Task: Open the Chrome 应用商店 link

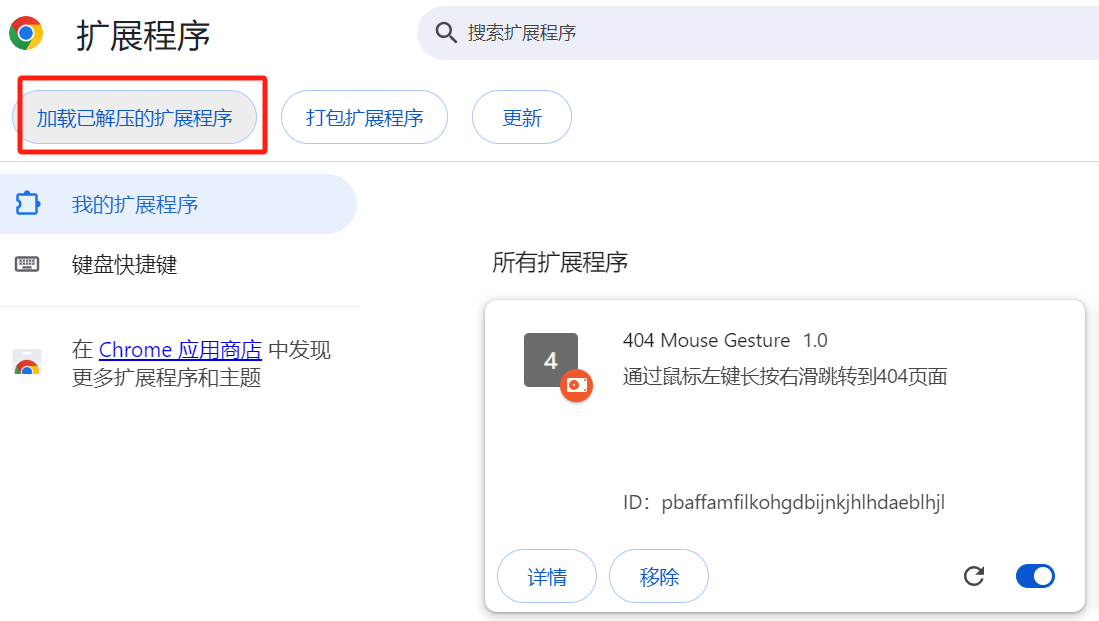Action: 180,349
